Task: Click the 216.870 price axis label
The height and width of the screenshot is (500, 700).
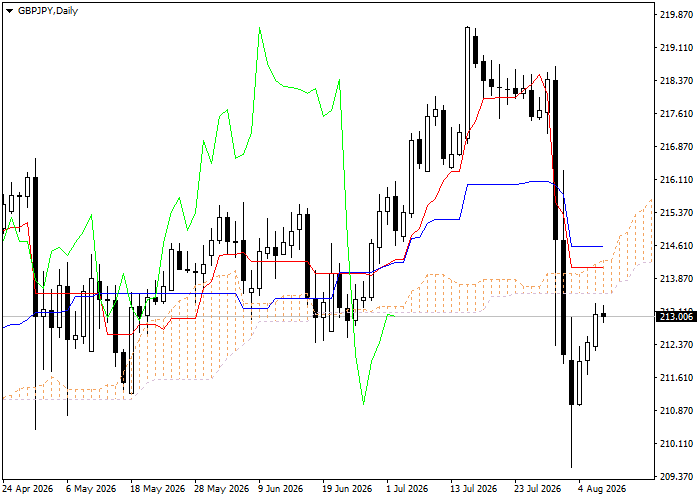Action: click(676, 147)
